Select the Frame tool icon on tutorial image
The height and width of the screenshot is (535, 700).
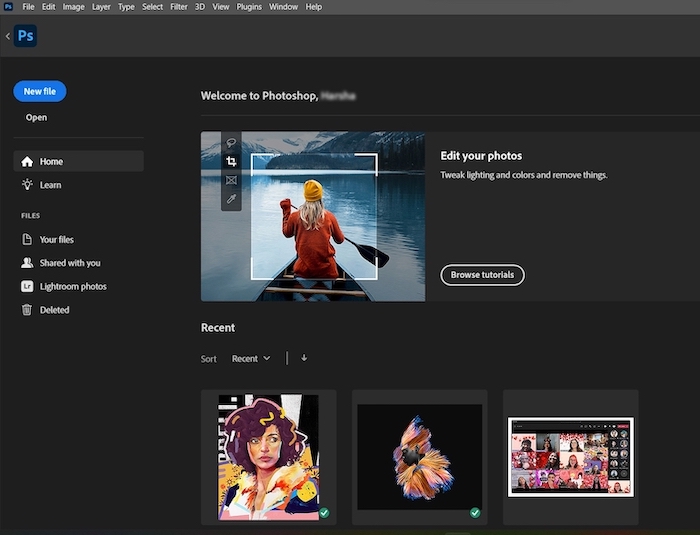click(231, 181)
